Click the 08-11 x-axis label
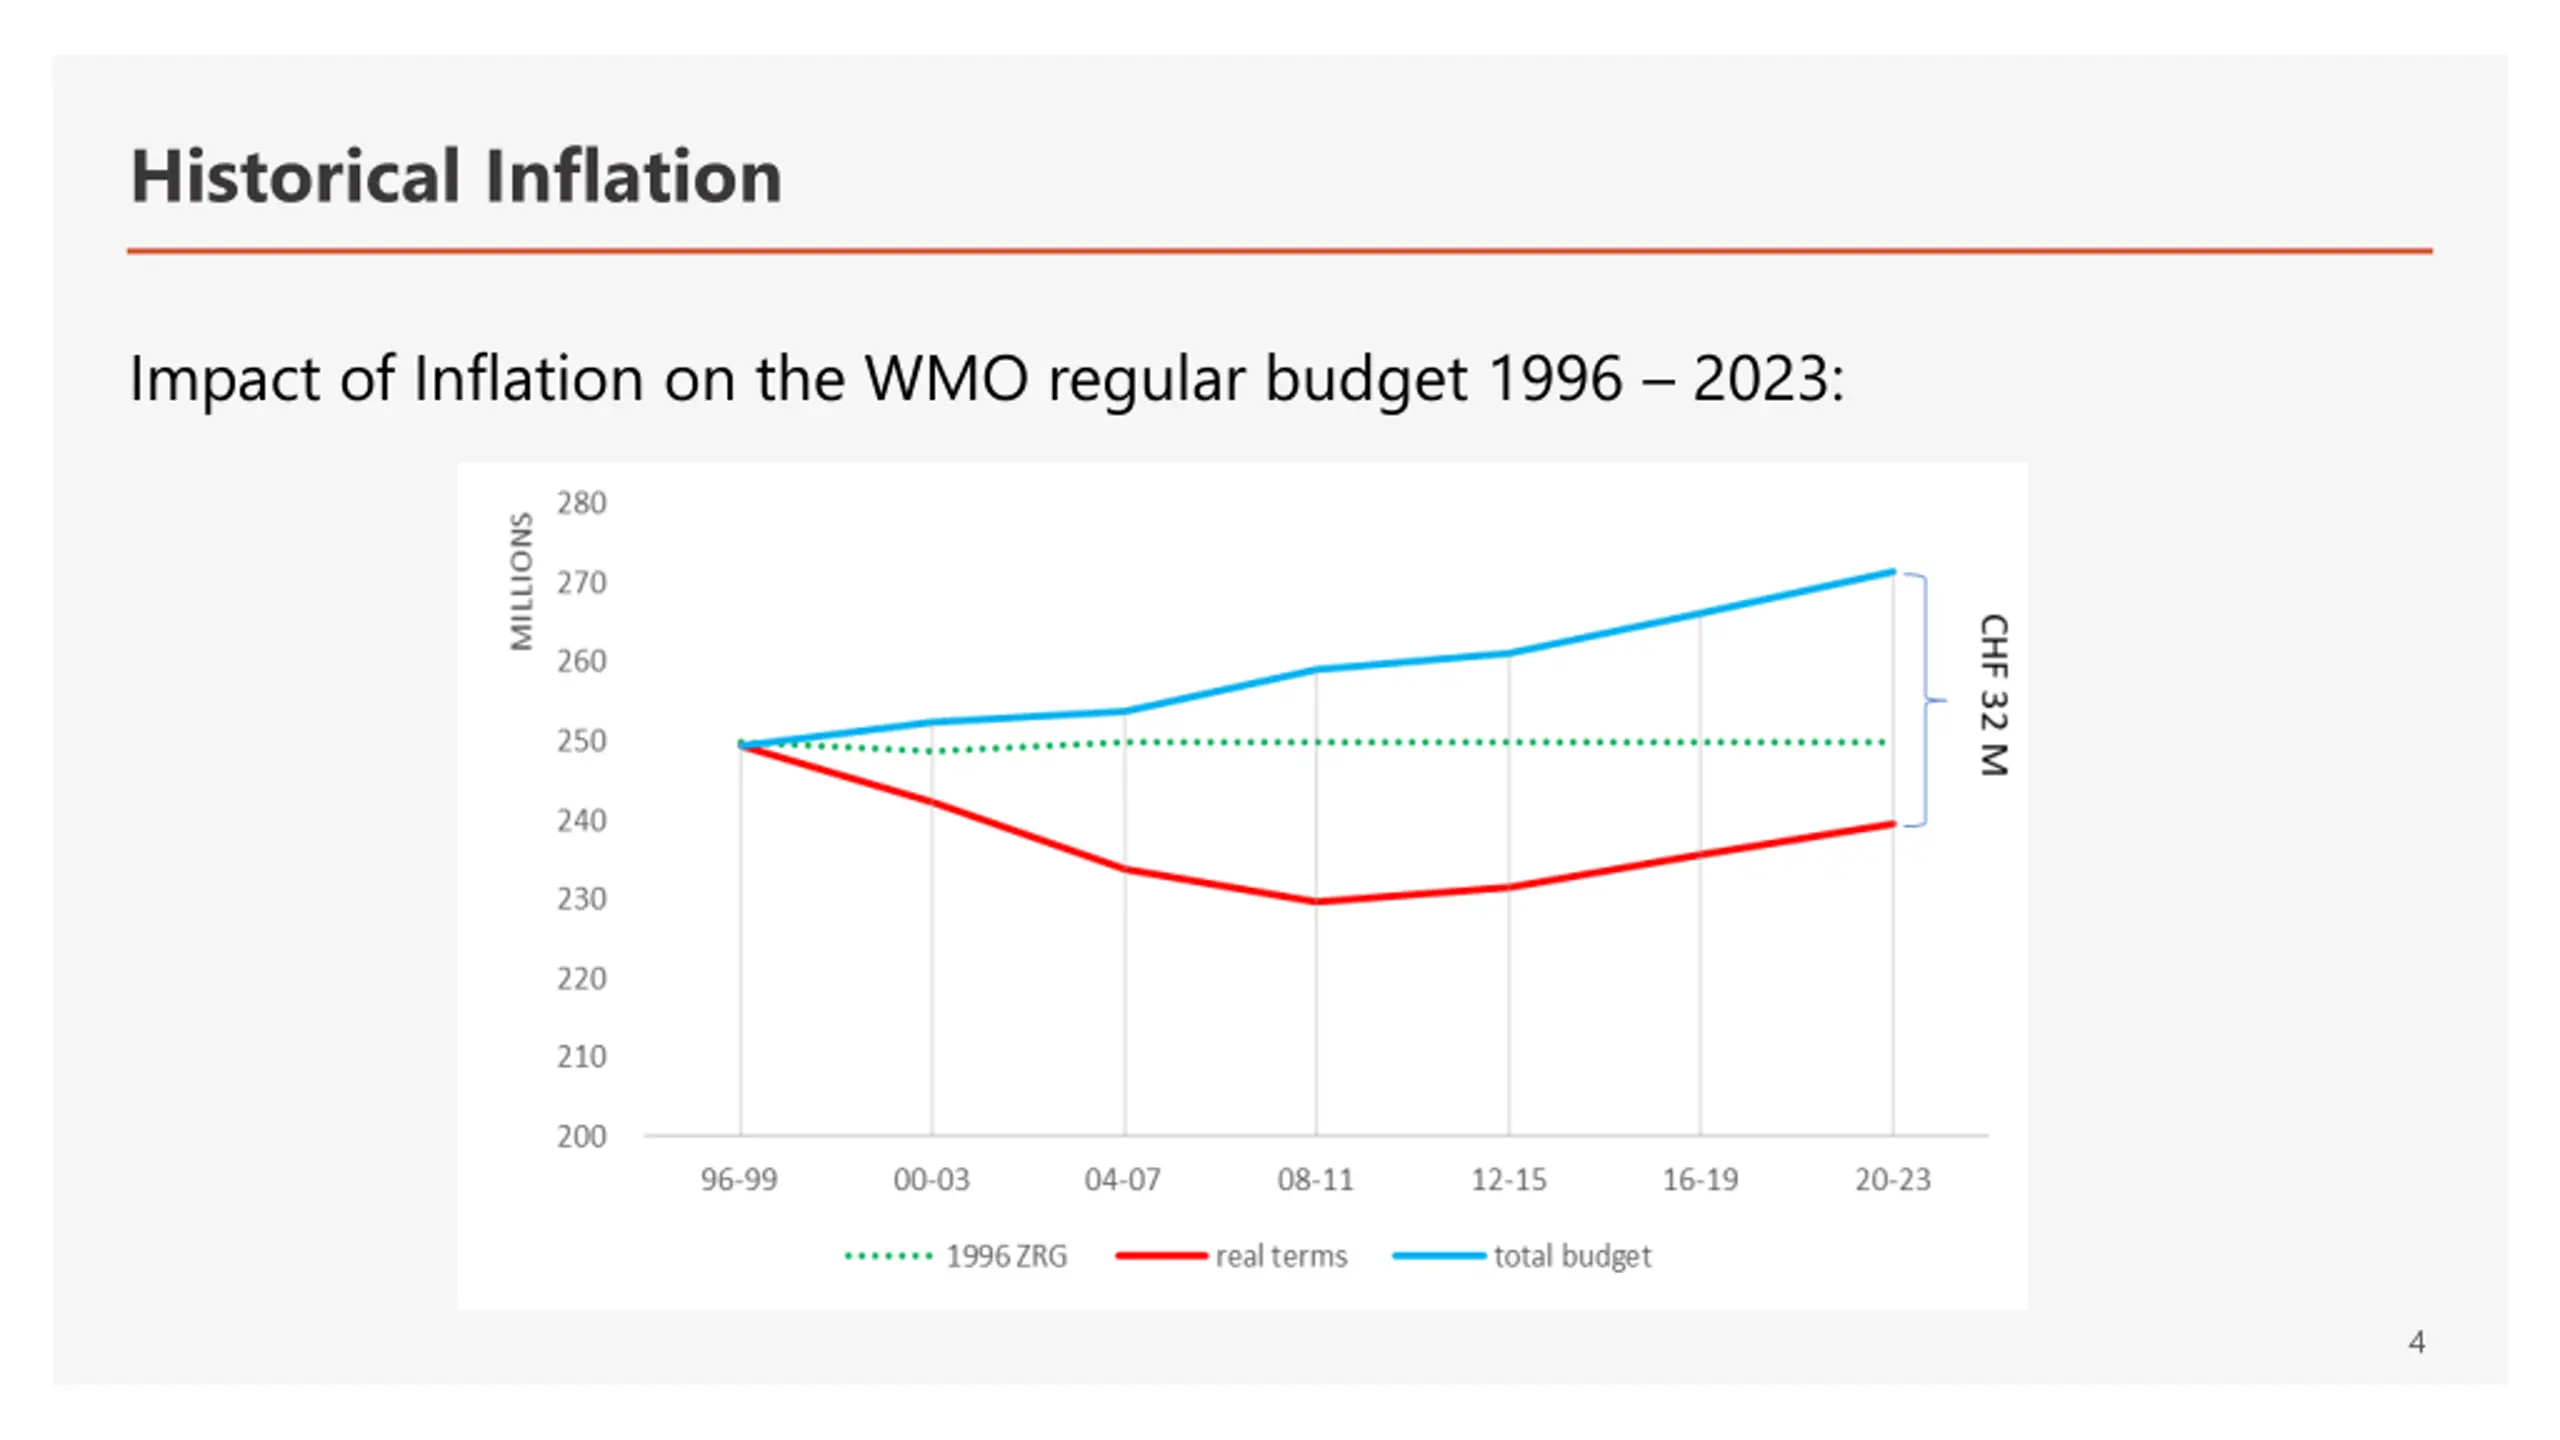Viewport: 2560px width, 1440px height. point(1315,1180)
